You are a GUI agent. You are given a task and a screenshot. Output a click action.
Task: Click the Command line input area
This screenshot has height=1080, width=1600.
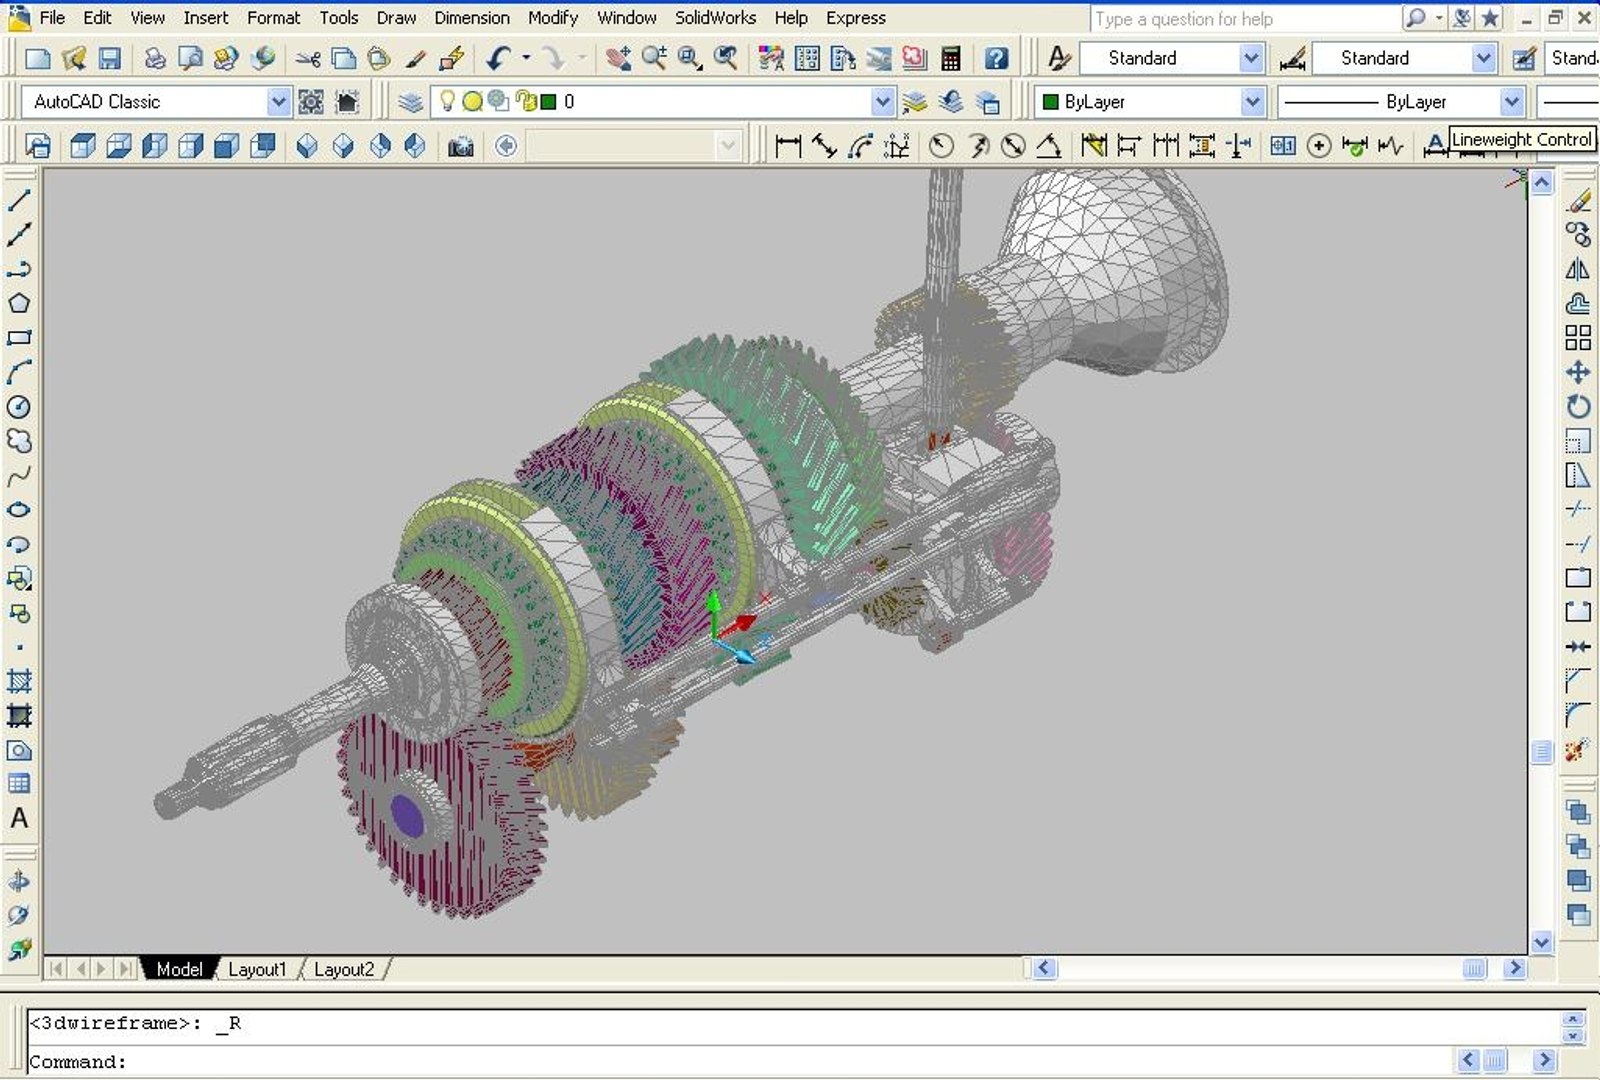[x=740, y=1062]
